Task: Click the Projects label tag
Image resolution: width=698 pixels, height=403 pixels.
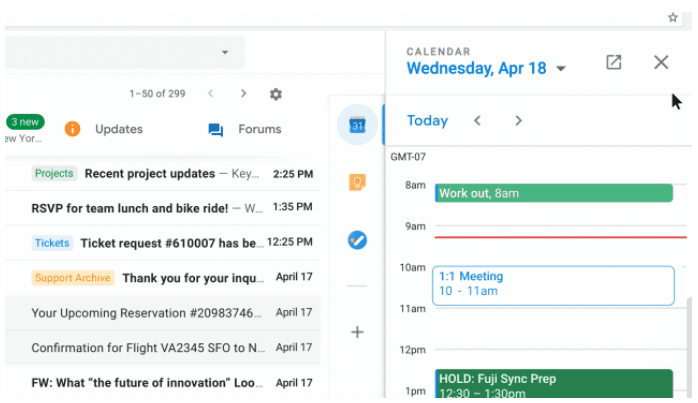Action: coord(54,173)
